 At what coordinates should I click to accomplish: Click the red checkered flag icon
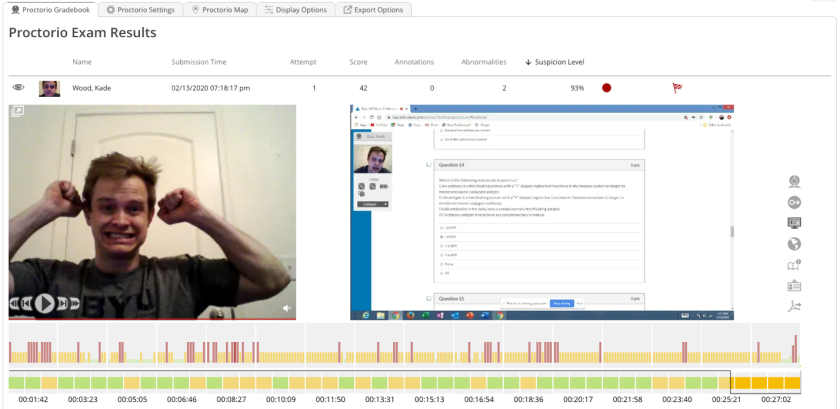[677, 88]
